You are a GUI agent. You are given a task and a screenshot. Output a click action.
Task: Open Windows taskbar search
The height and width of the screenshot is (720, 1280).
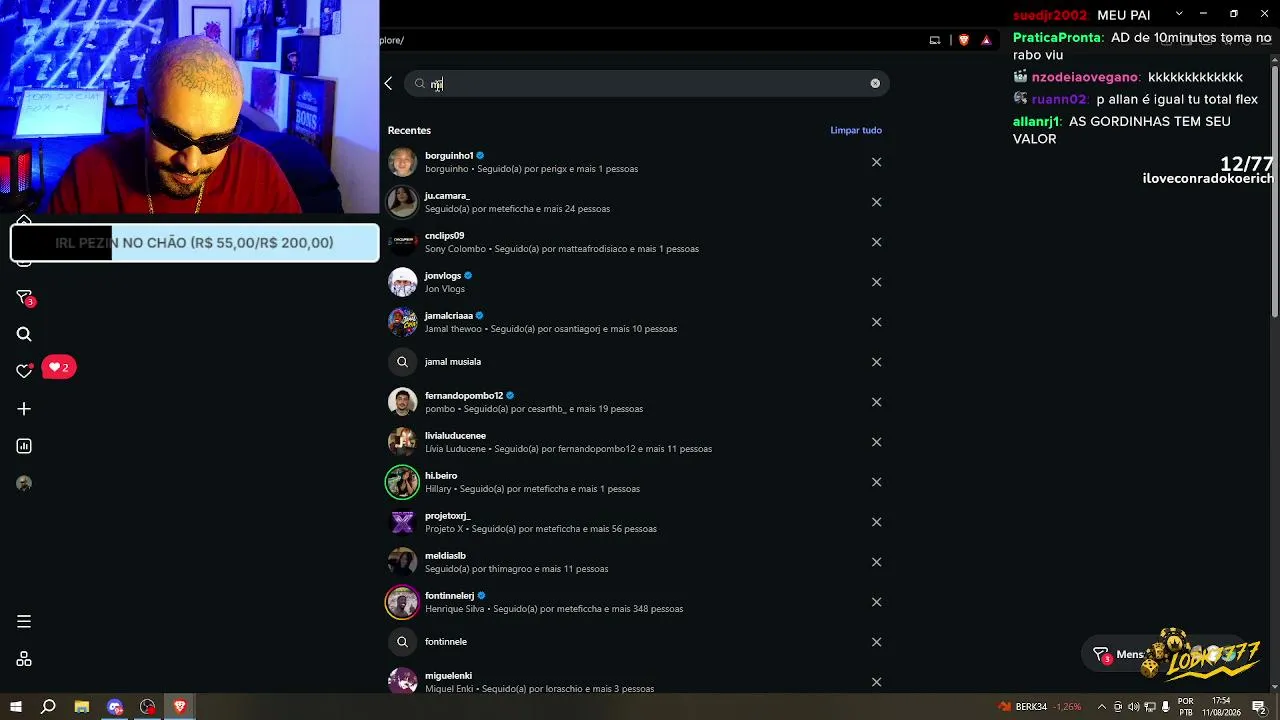48,707
